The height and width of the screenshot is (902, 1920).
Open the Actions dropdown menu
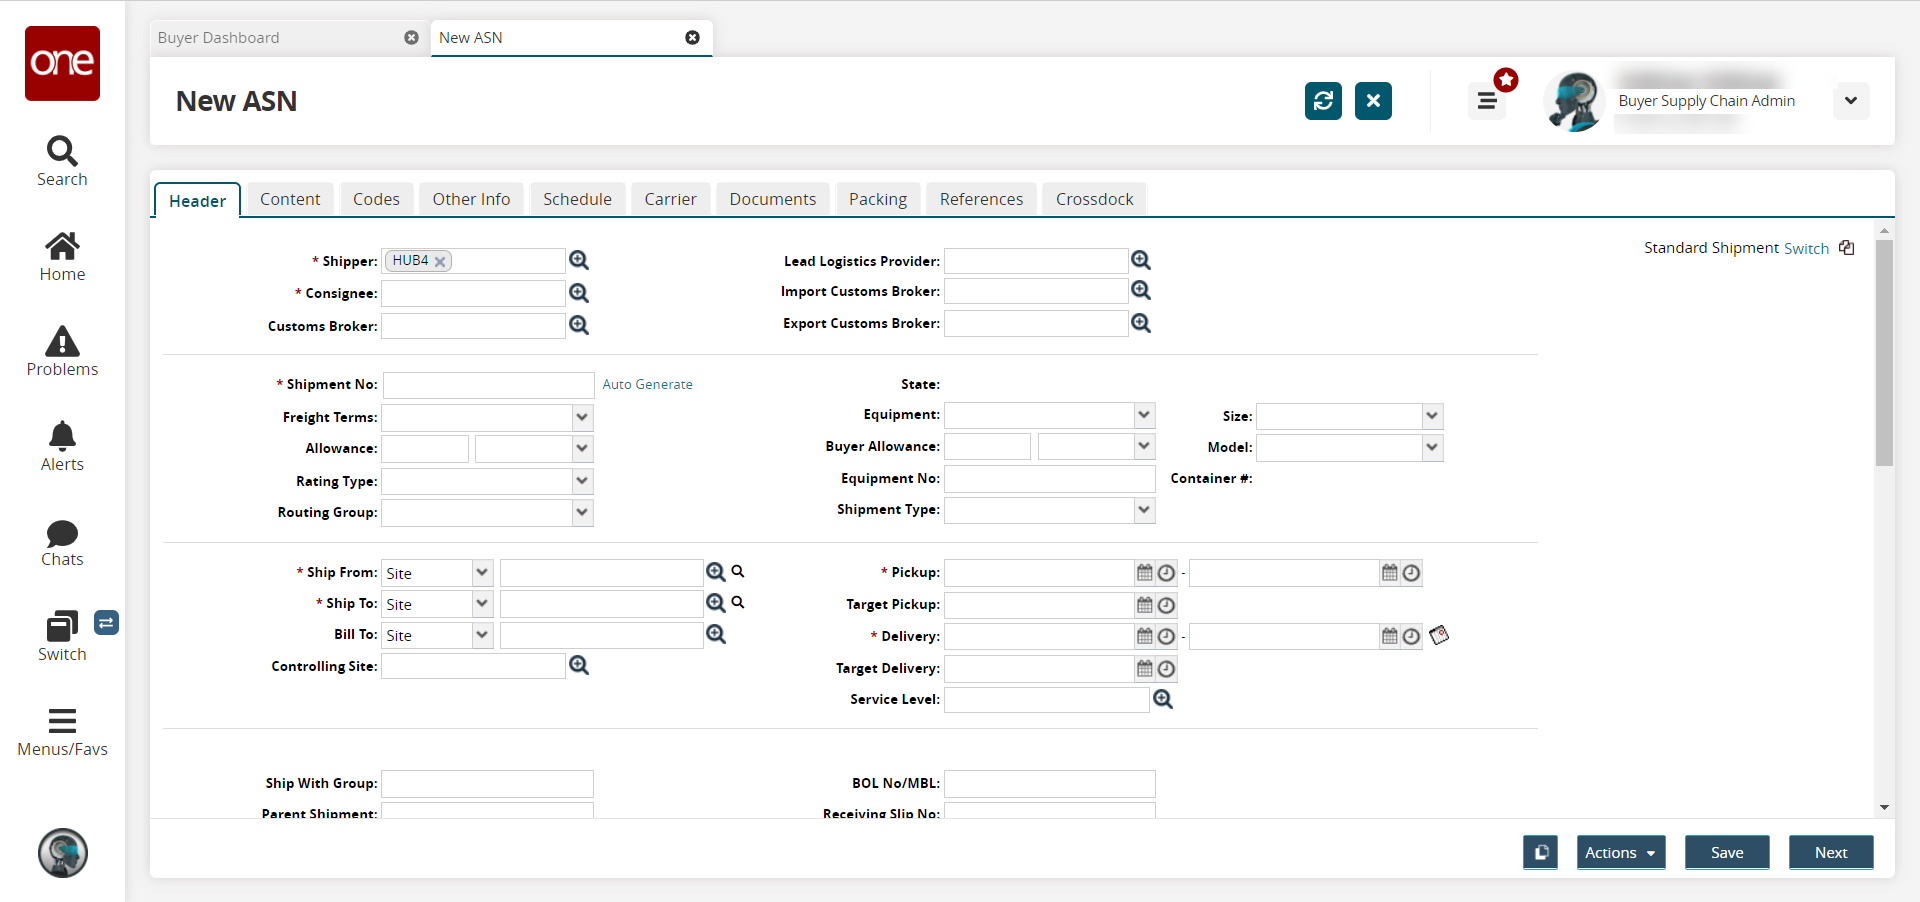click(1620, 853)
